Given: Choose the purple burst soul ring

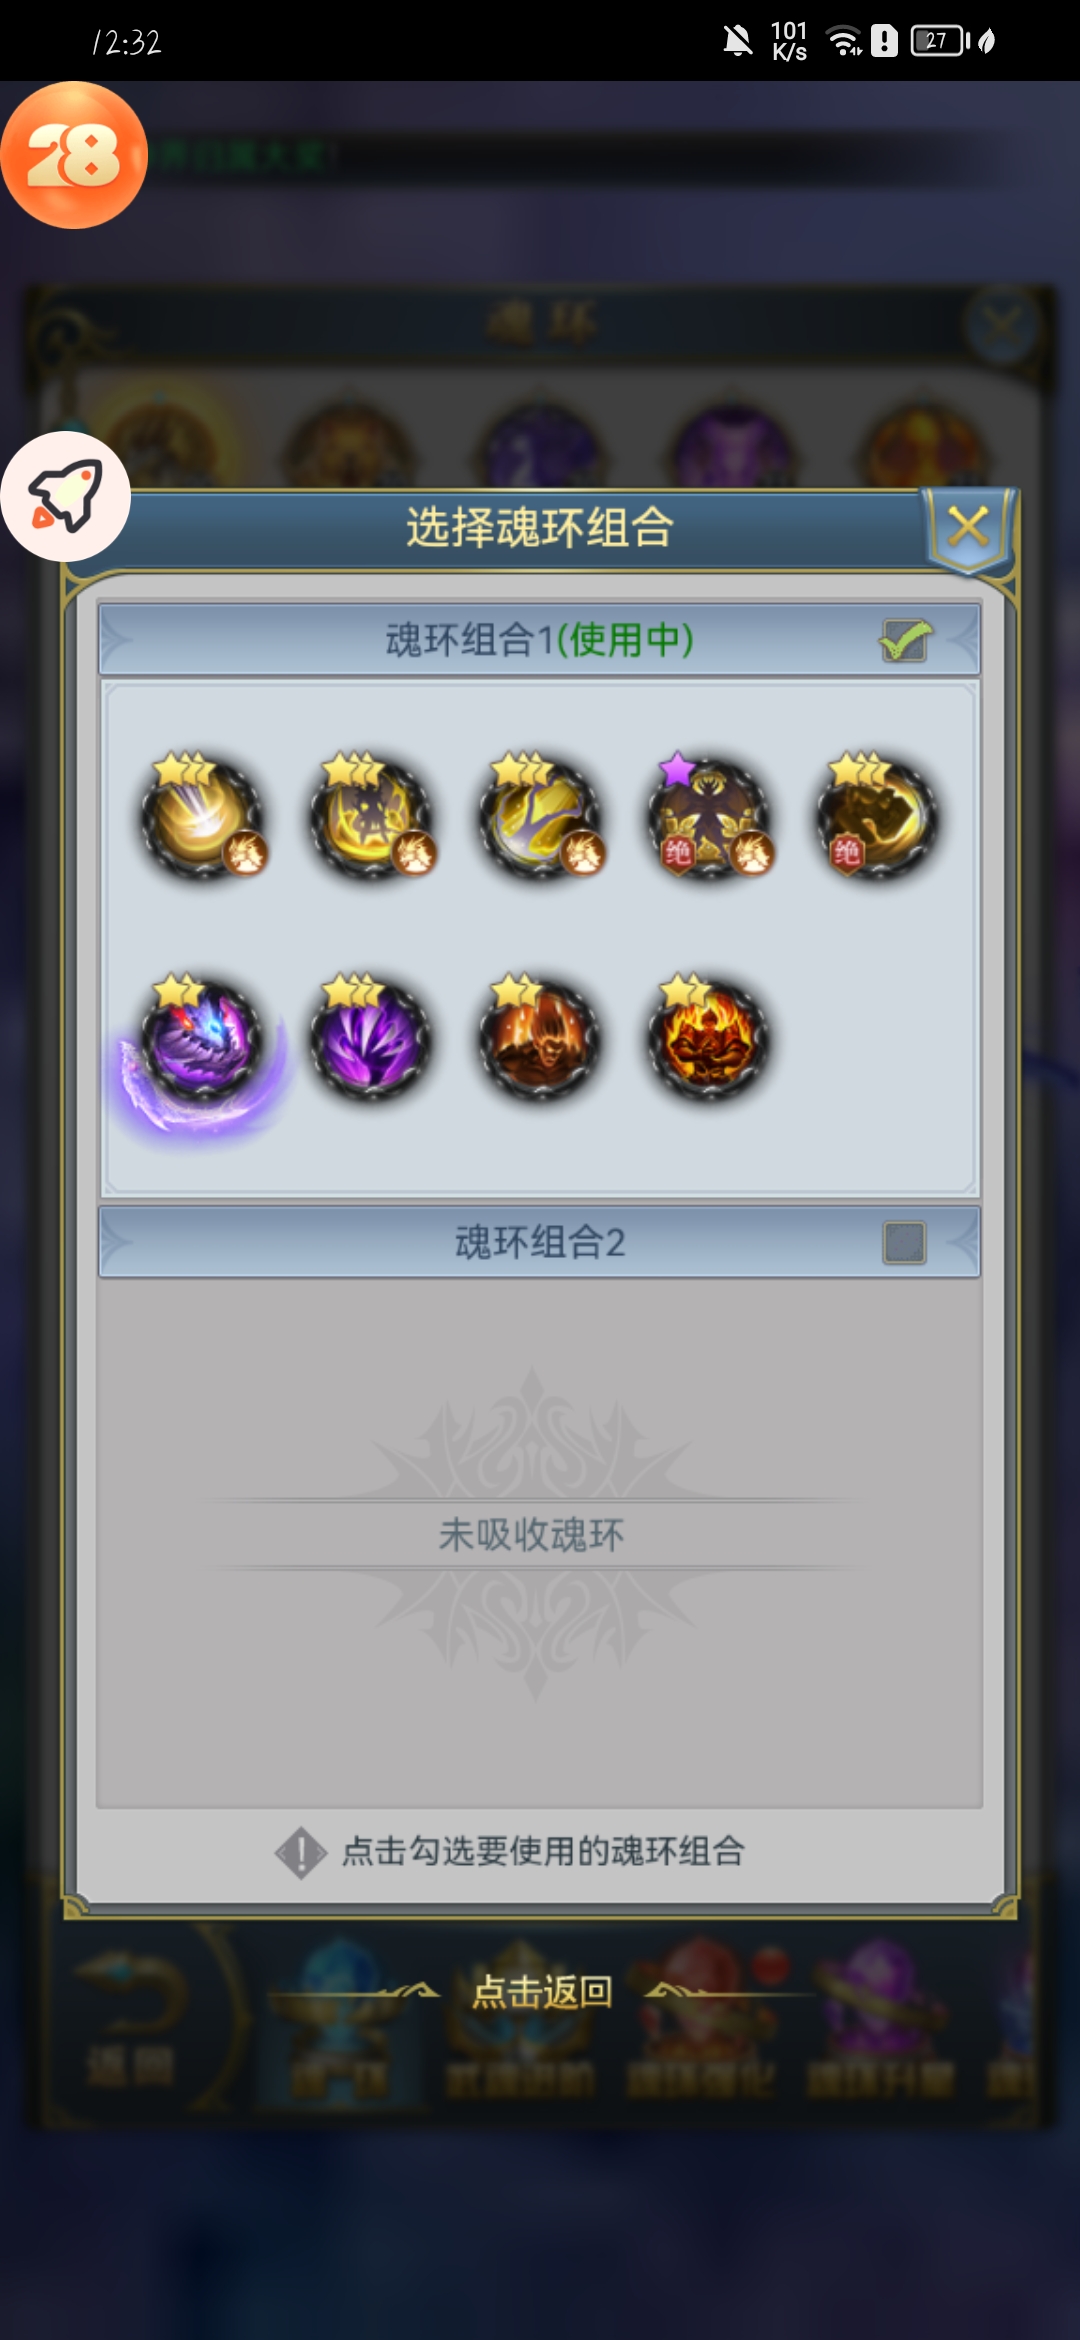Looking at the screenshot, I should pos(373,1040).
